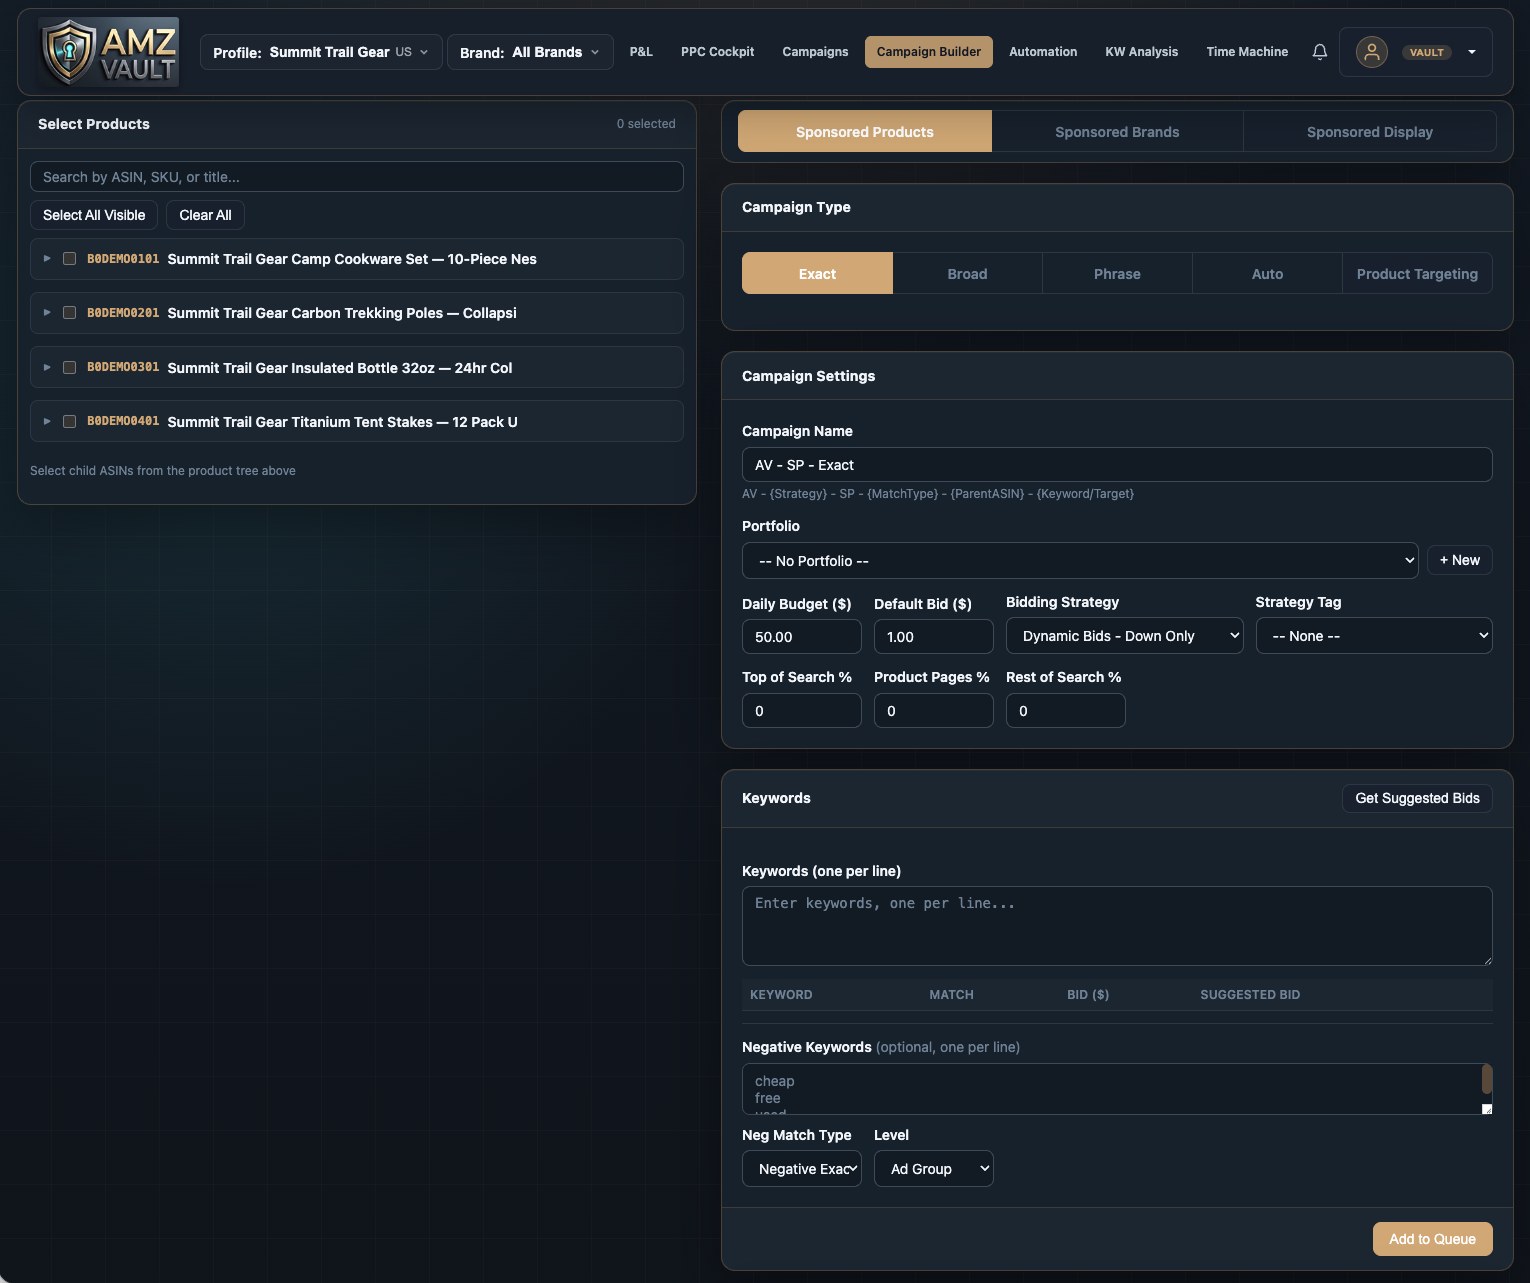Click Clear All button
1530x1283 pixels.
205,215
